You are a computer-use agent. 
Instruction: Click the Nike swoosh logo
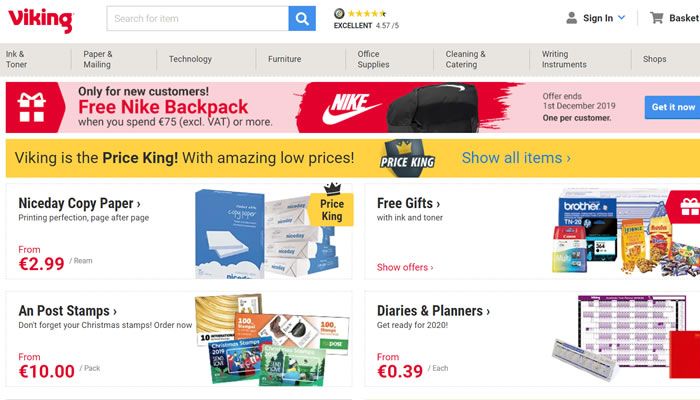[352, 108]
